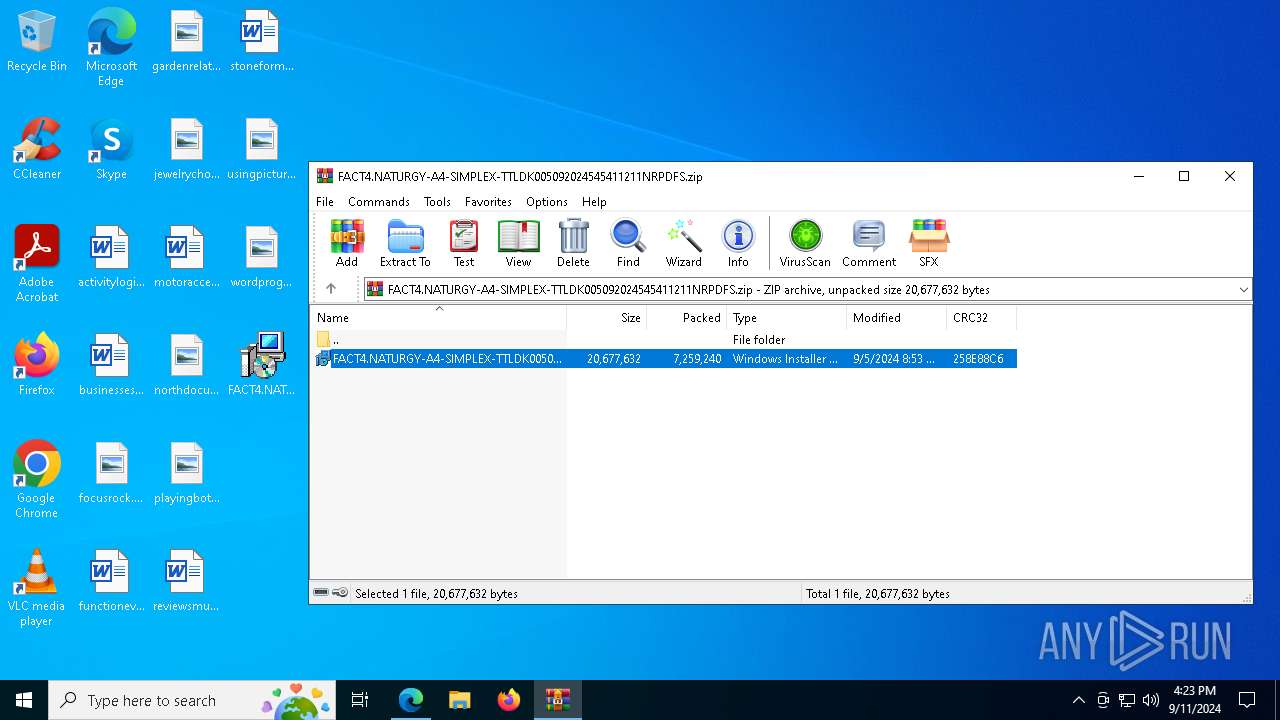1280x720 pixels.
Task: Sort by the Packed column header
Action: pos(687,318)
